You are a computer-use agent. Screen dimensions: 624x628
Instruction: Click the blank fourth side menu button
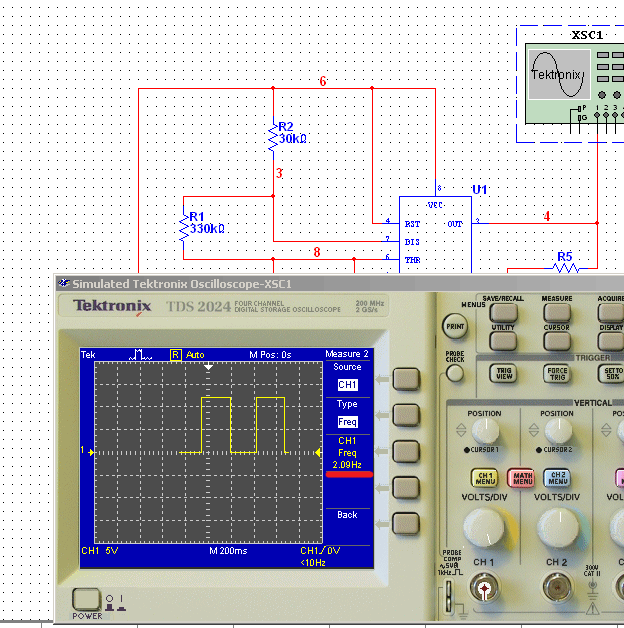click(406, 487)
